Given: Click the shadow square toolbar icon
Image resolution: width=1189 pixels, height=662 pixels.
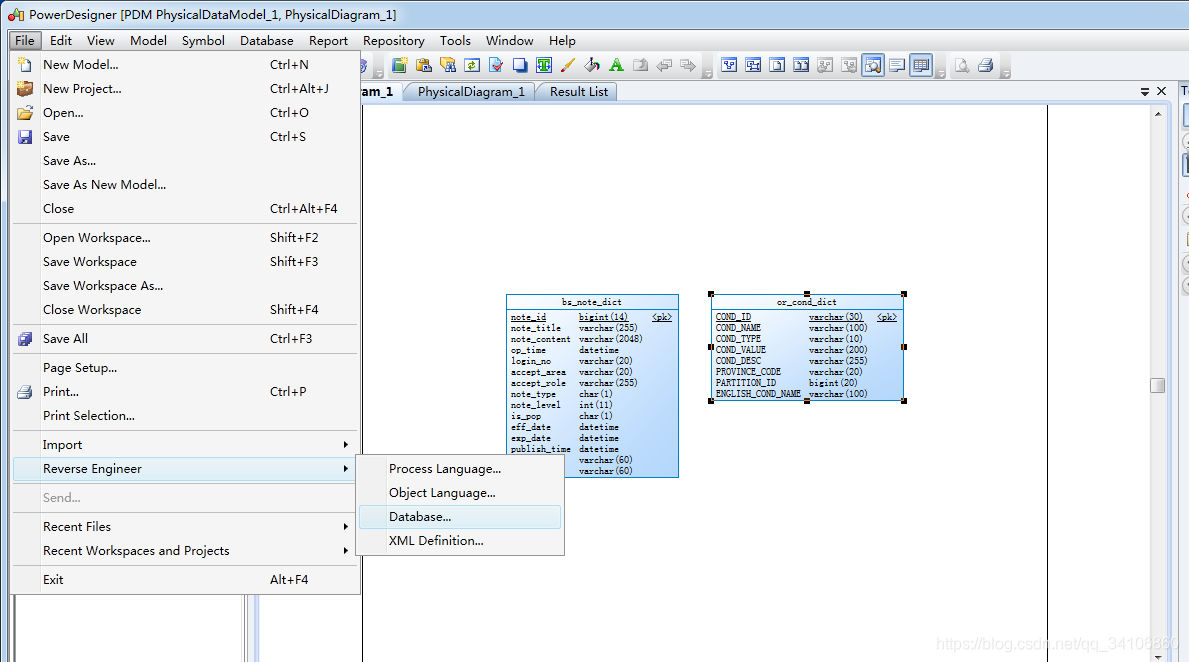Looking at the screenshot, I should pos(520,65).
